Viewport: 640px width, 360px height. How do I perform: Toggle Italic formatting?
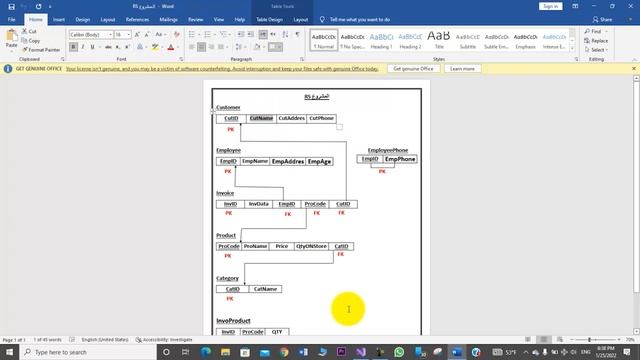point(83,47)
